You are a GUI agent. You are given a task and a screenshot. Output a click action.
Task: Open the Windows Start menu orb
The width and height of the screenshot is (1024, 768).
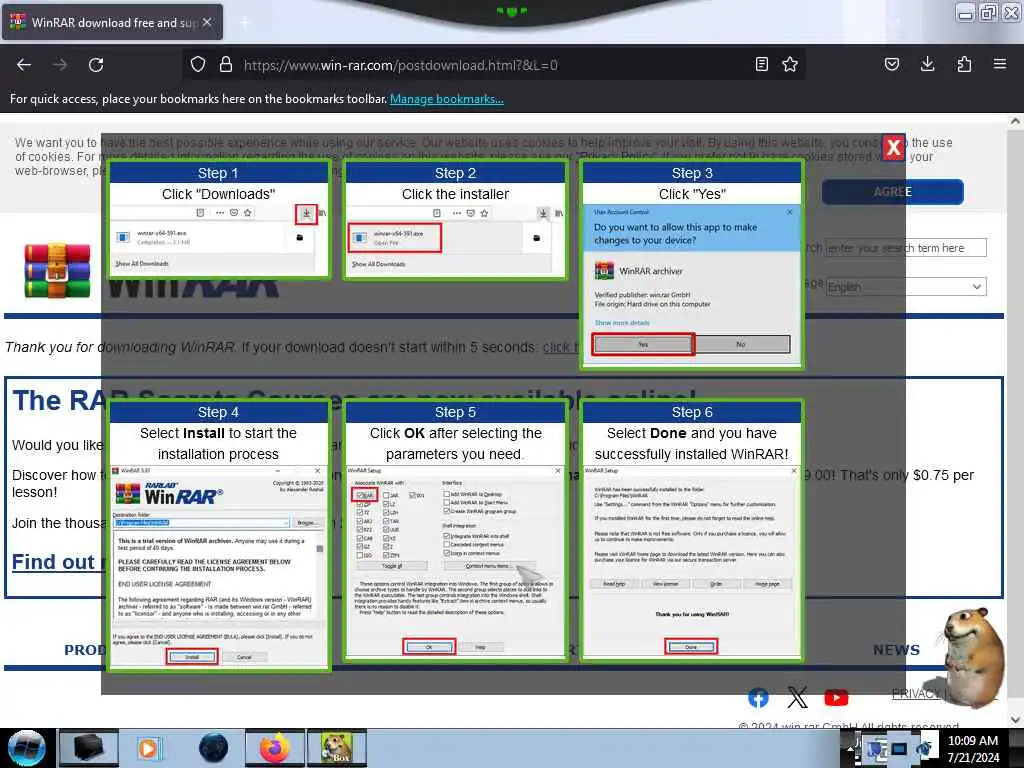pyautogui.click(x=26, y=748)
